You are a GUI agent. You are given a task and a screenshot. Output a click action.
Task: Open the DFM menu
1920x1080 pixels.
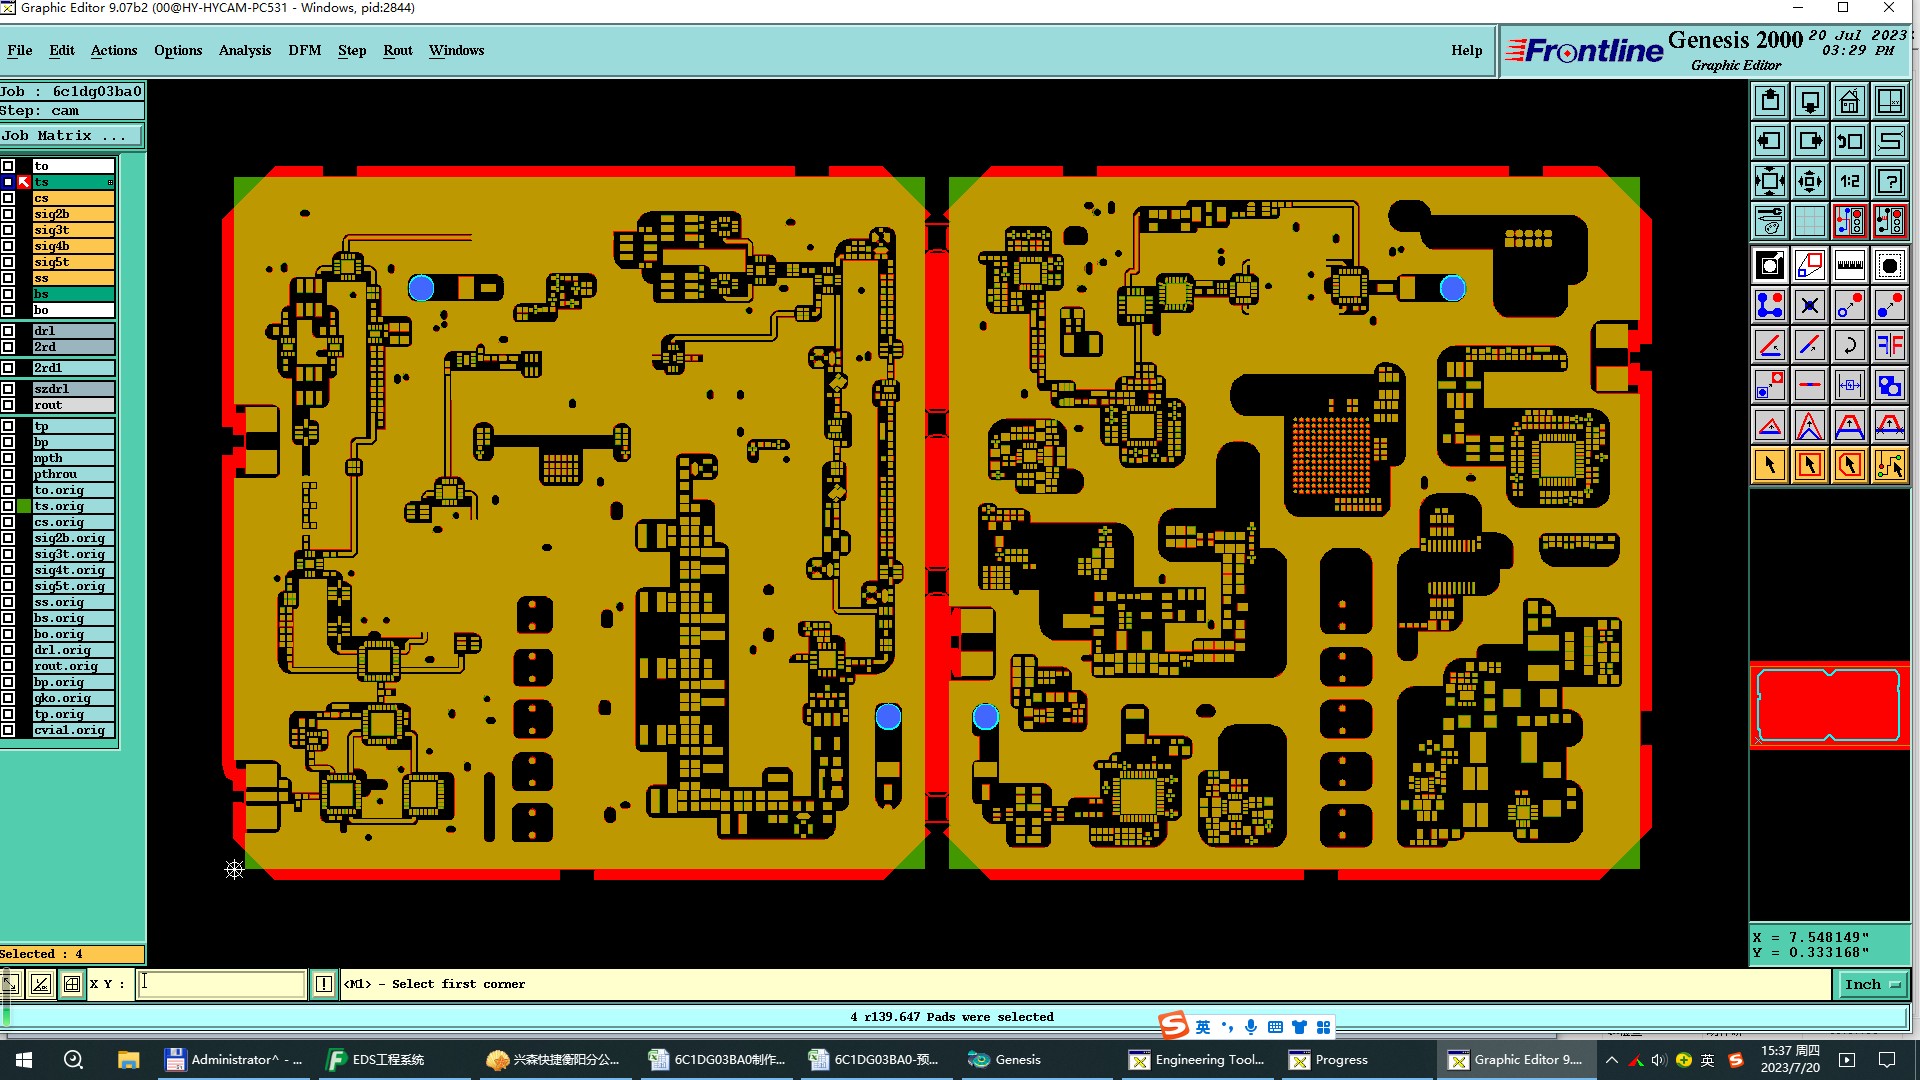[x=304, y=50]
